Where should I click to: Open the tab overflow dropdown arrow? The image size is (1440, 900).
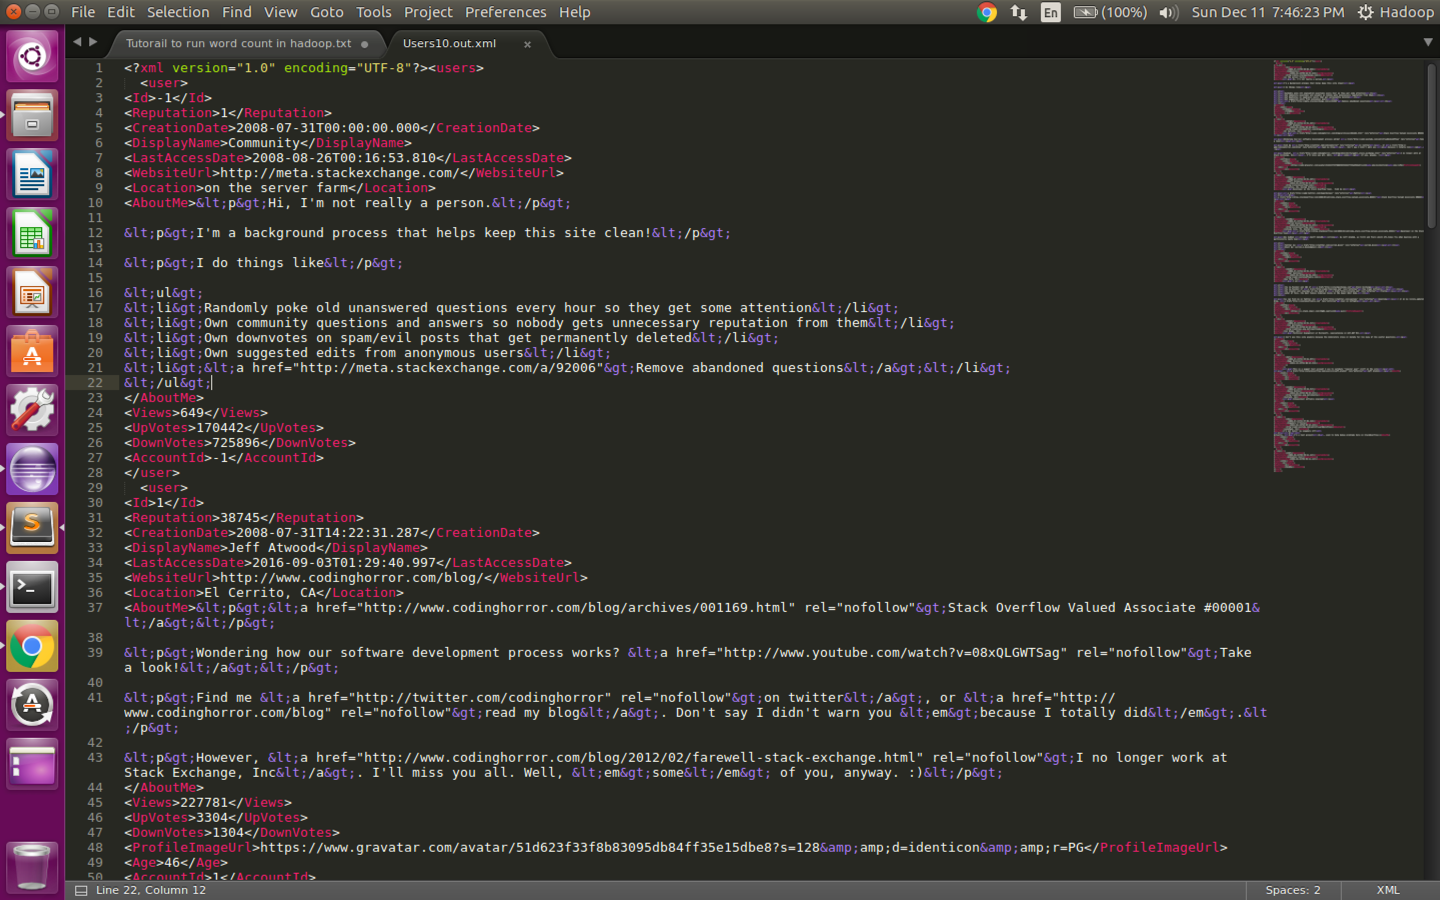click(1427, 43)
